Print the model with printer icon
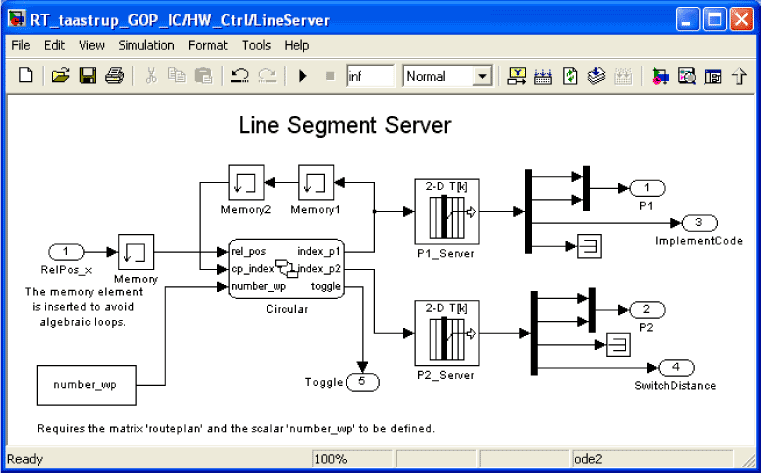Viewport: 761px width, 473px height. coord(115,76)
